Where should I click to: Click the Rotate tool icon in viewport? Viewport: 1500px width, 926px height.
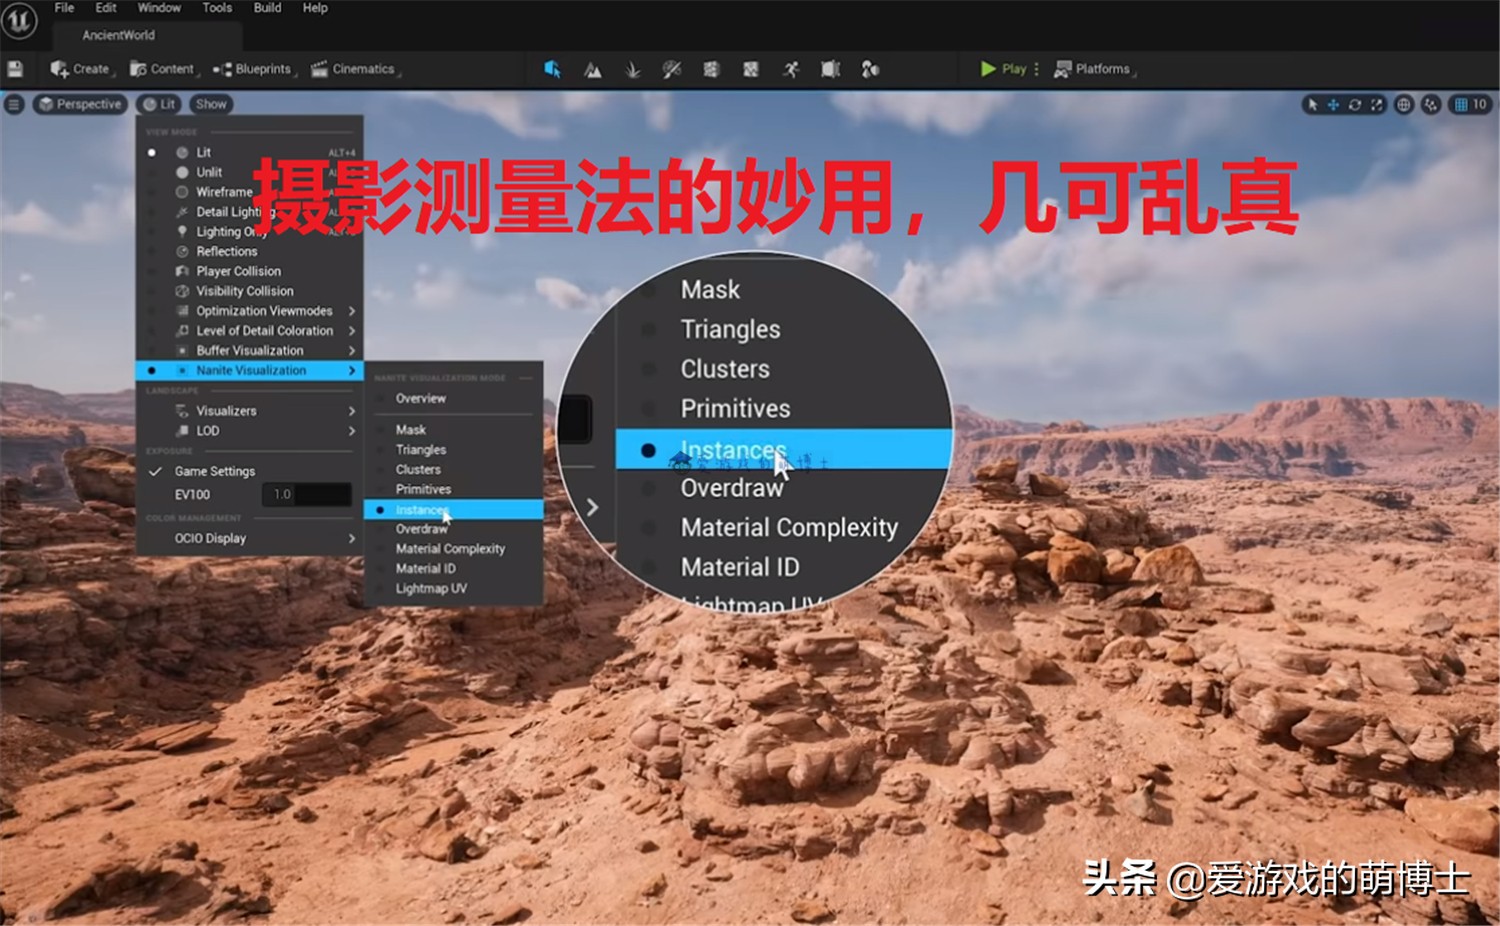pos(1354,104)
